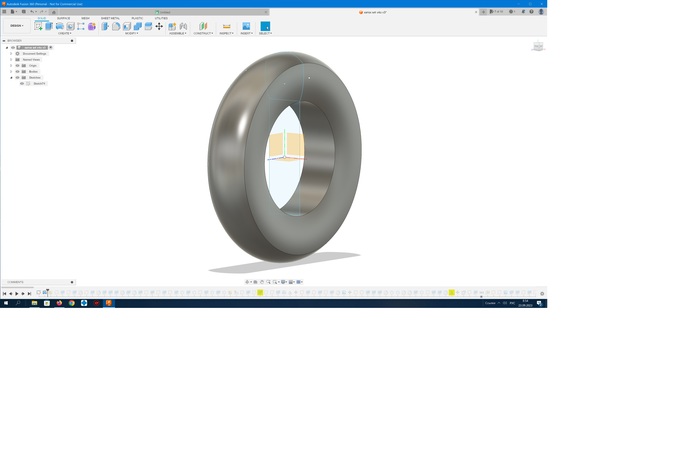Viewport: 700px width, 463px height.
Task: Select the Move/Copy tool
Action: click(x=159, y=26)
